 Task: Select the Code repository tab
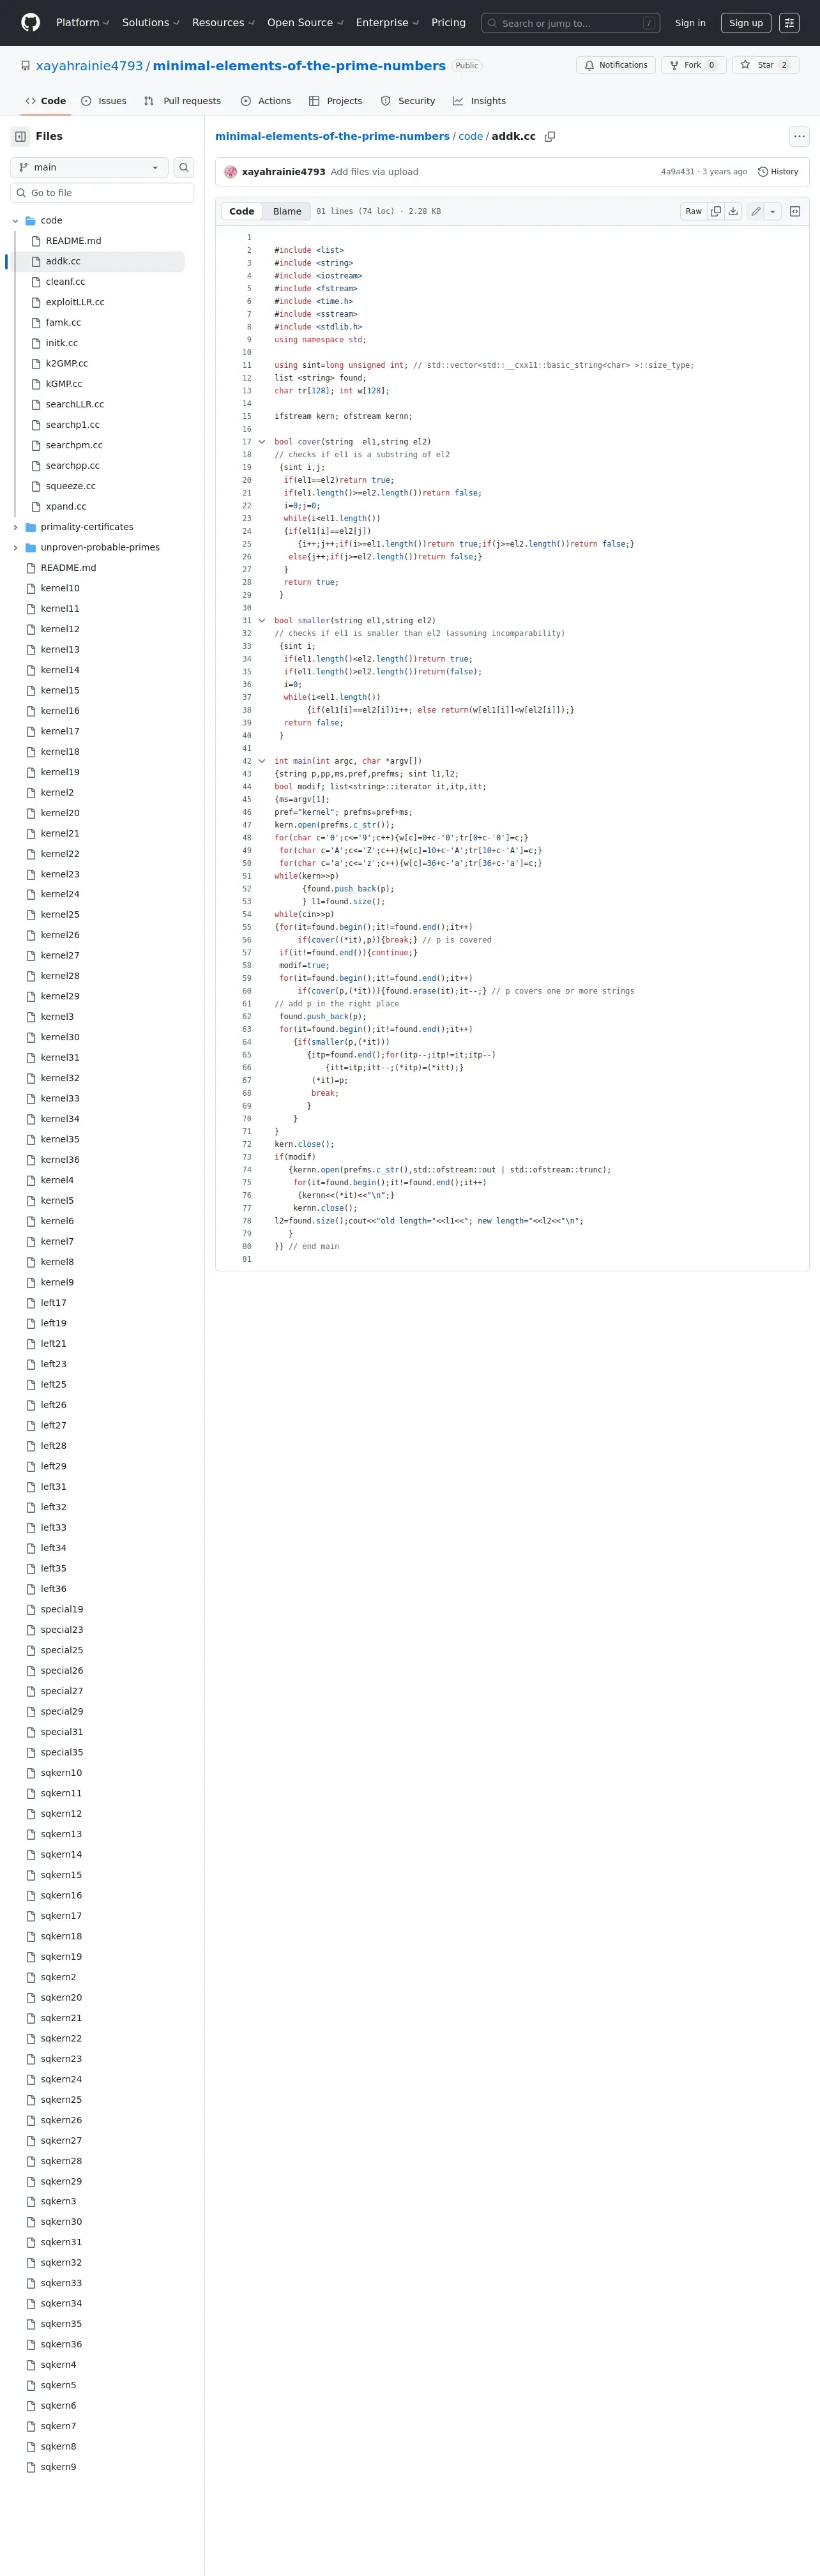pos(46,101)
